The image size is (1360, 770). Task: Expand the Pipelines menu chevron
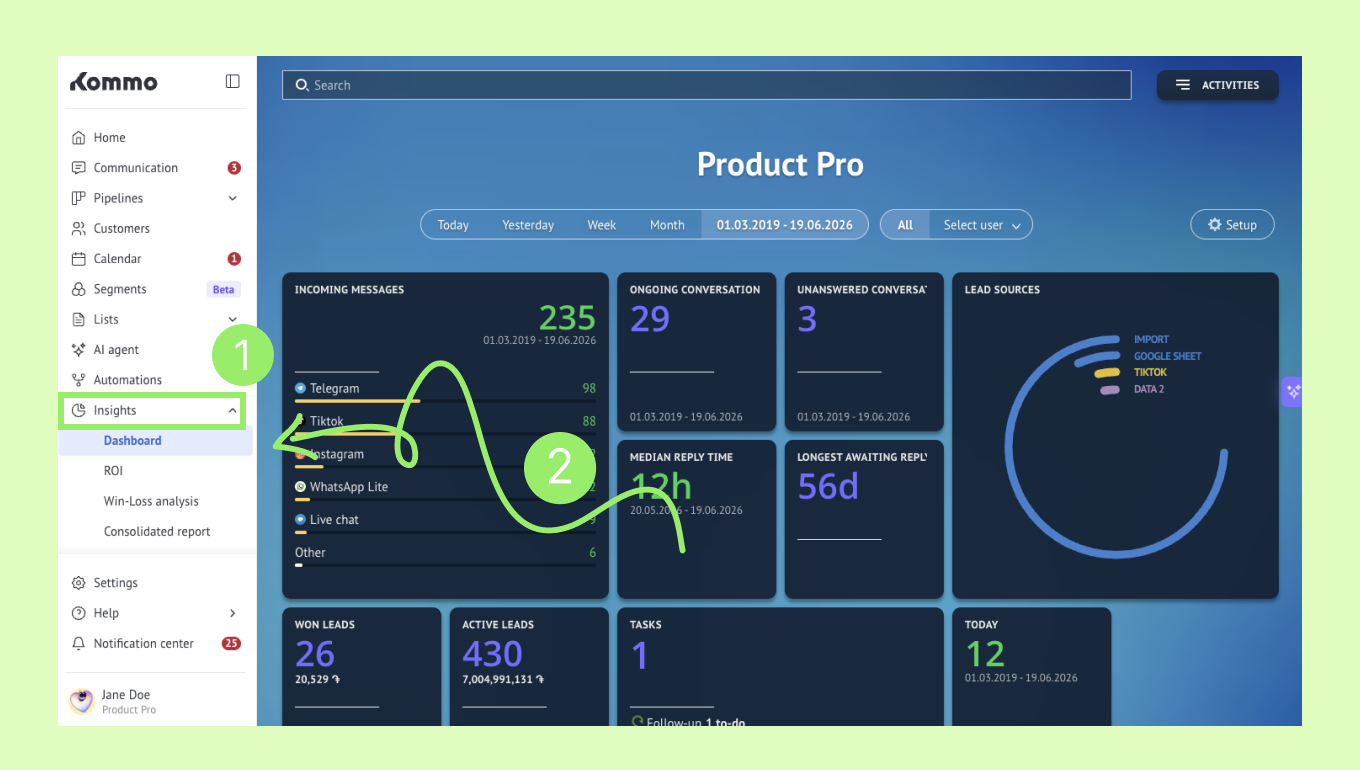233,198
